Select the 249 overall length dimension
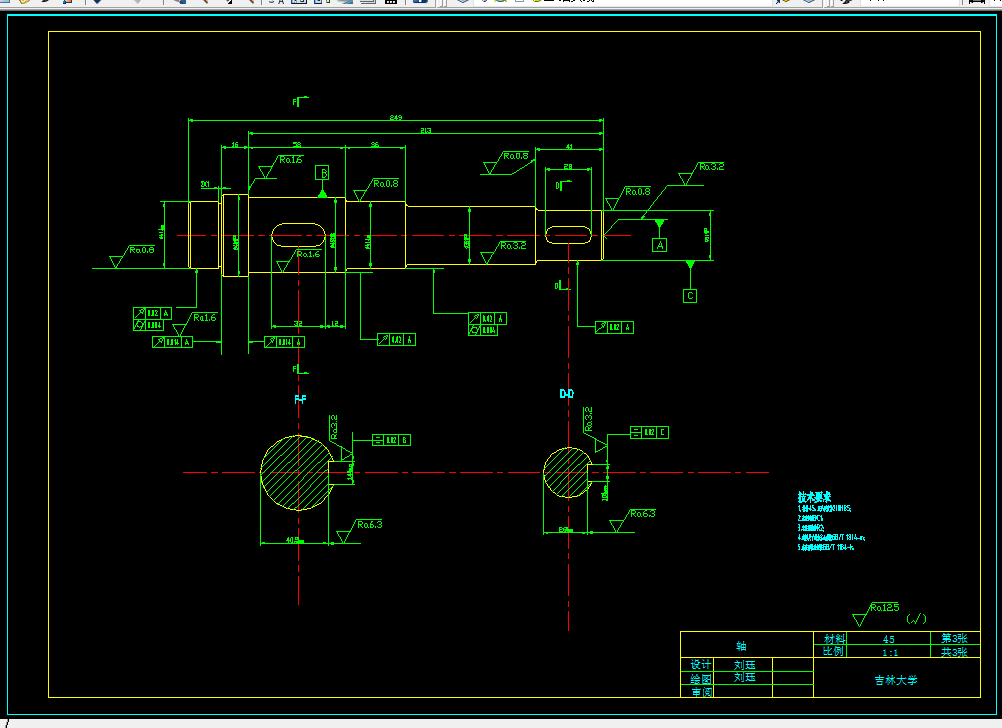The width and height of the screenshot is (1002, 728). click(396, 118)
